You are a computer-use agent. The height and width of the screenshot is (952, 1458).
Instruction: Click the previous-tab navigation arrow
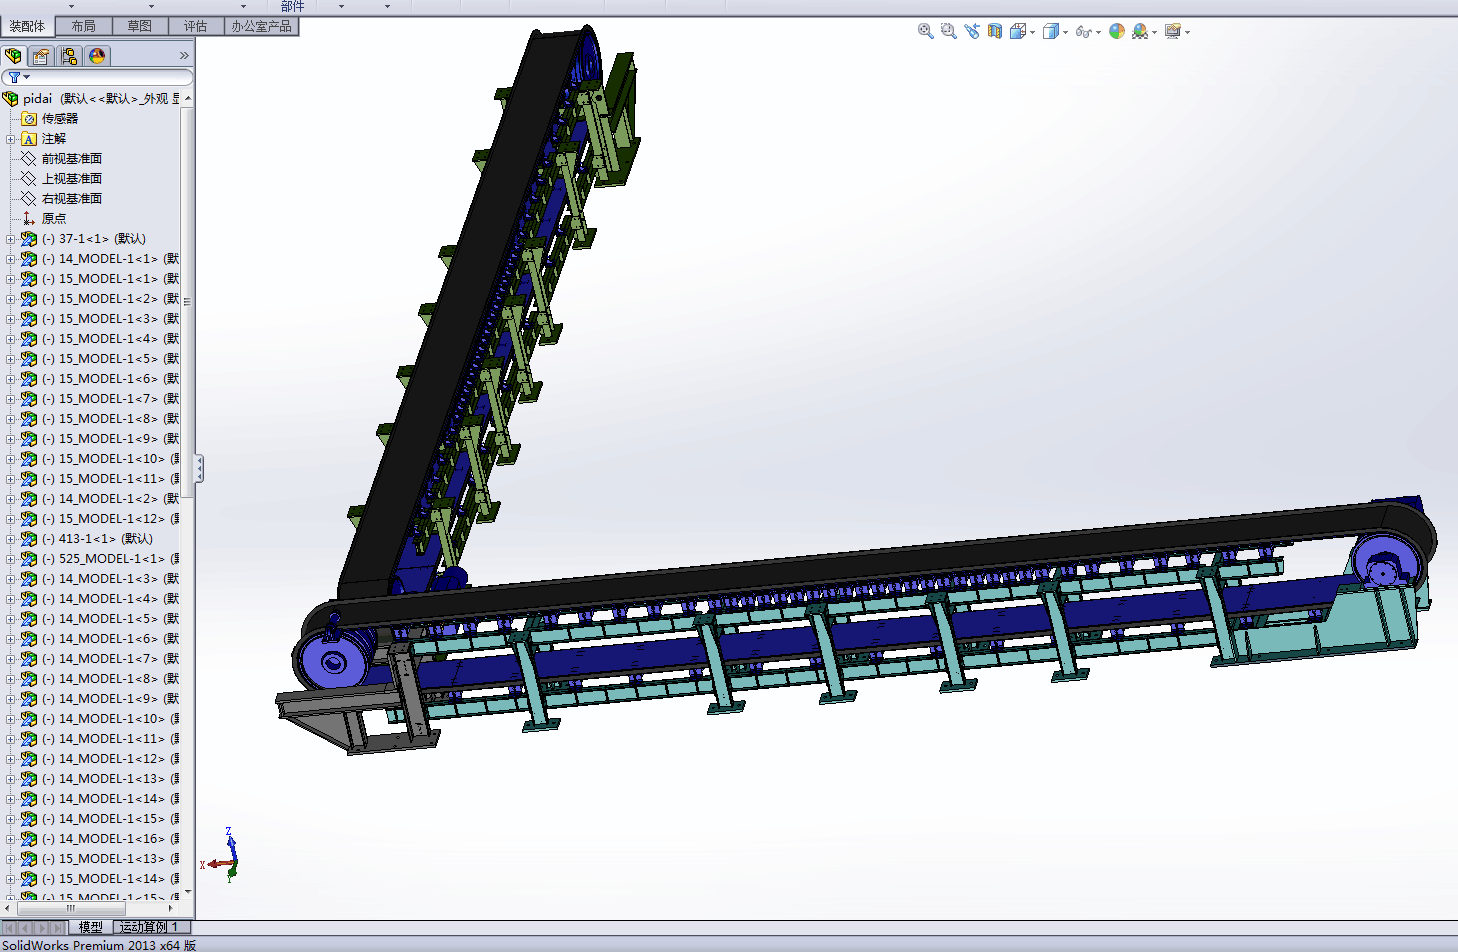[26, 928]
